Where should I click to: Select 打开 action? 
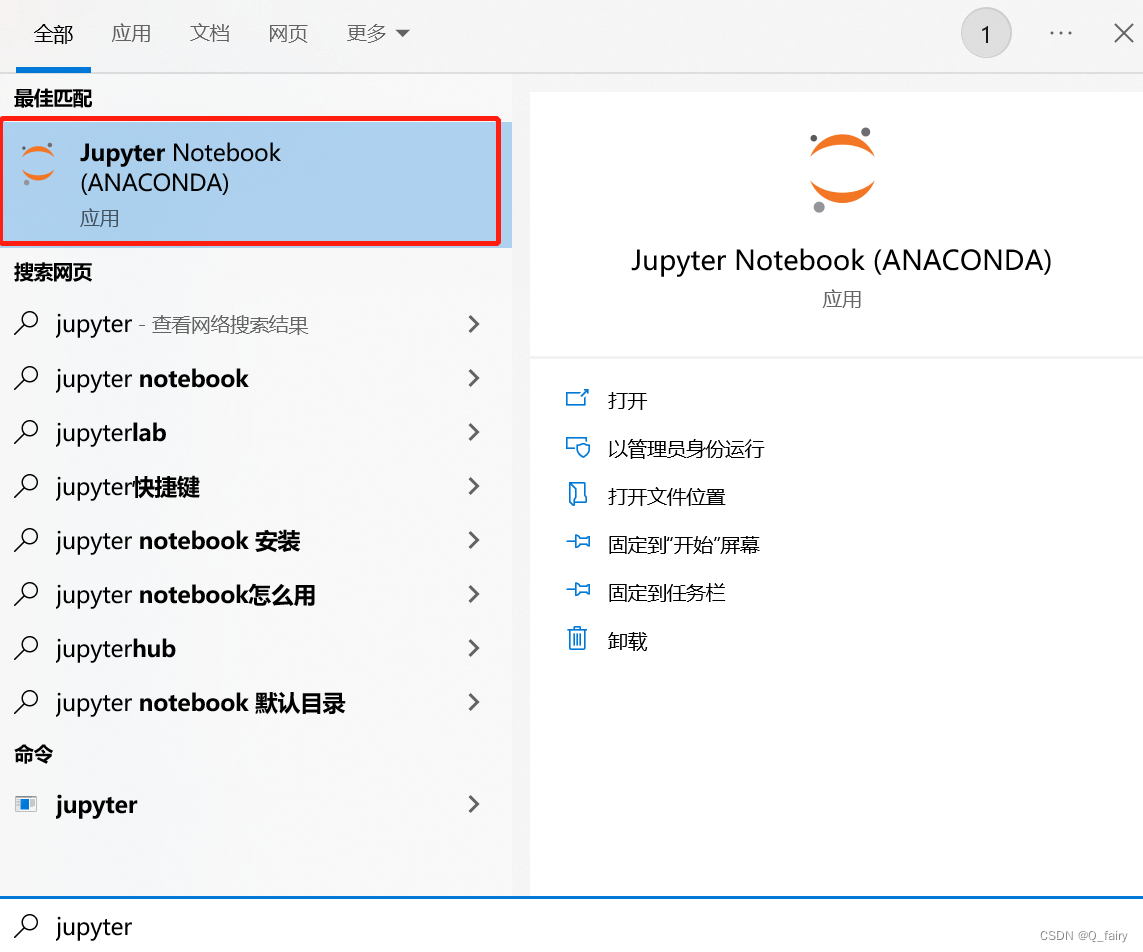pyautogui.click(x=628, y=400)
